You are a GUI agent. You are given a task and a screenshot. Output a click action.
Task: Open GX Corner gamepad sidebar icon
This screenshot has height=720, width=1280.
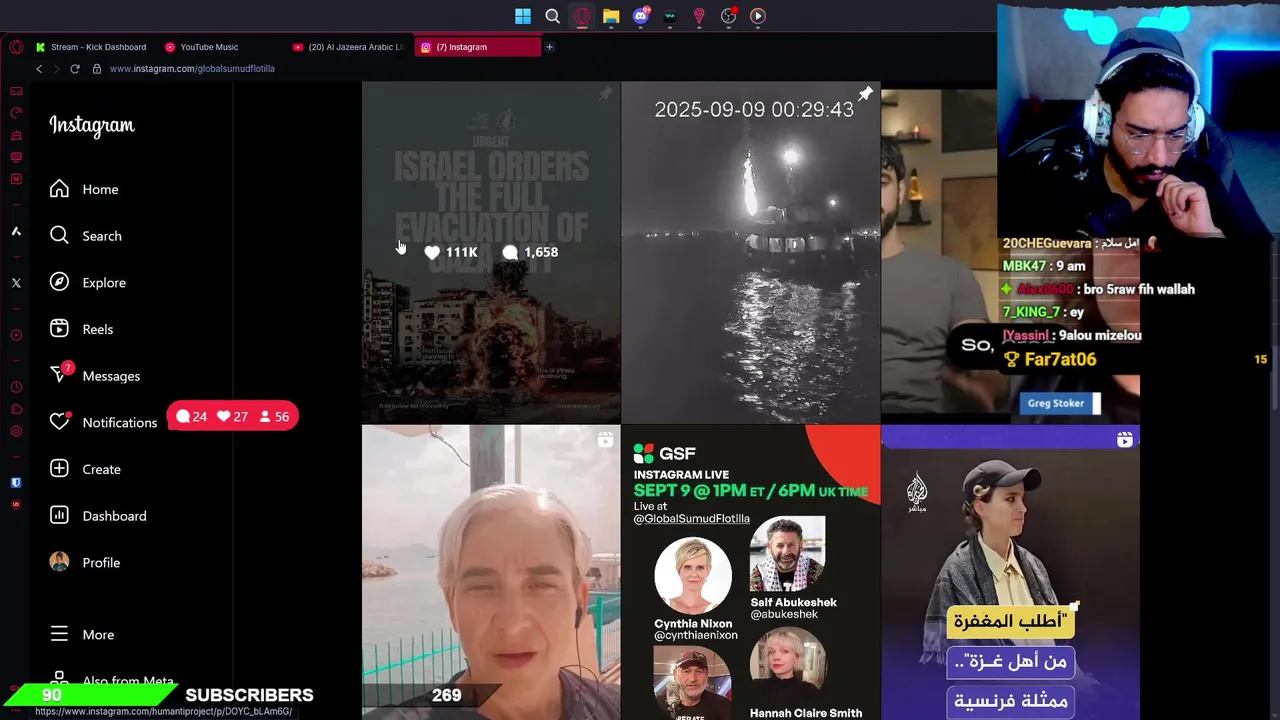coord(16,91)
